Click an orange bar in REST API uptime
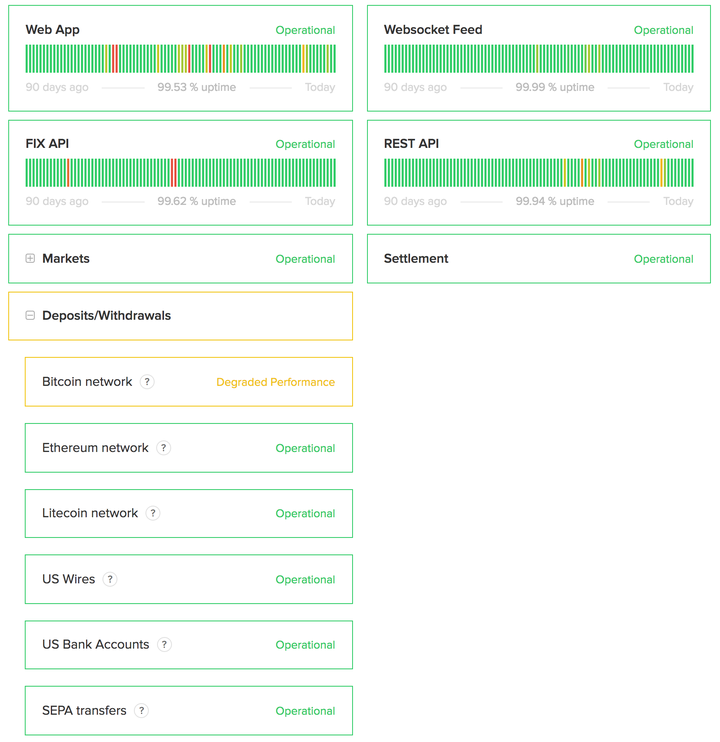Viewport: 720px width, 742px height. [x=582, y=173]
